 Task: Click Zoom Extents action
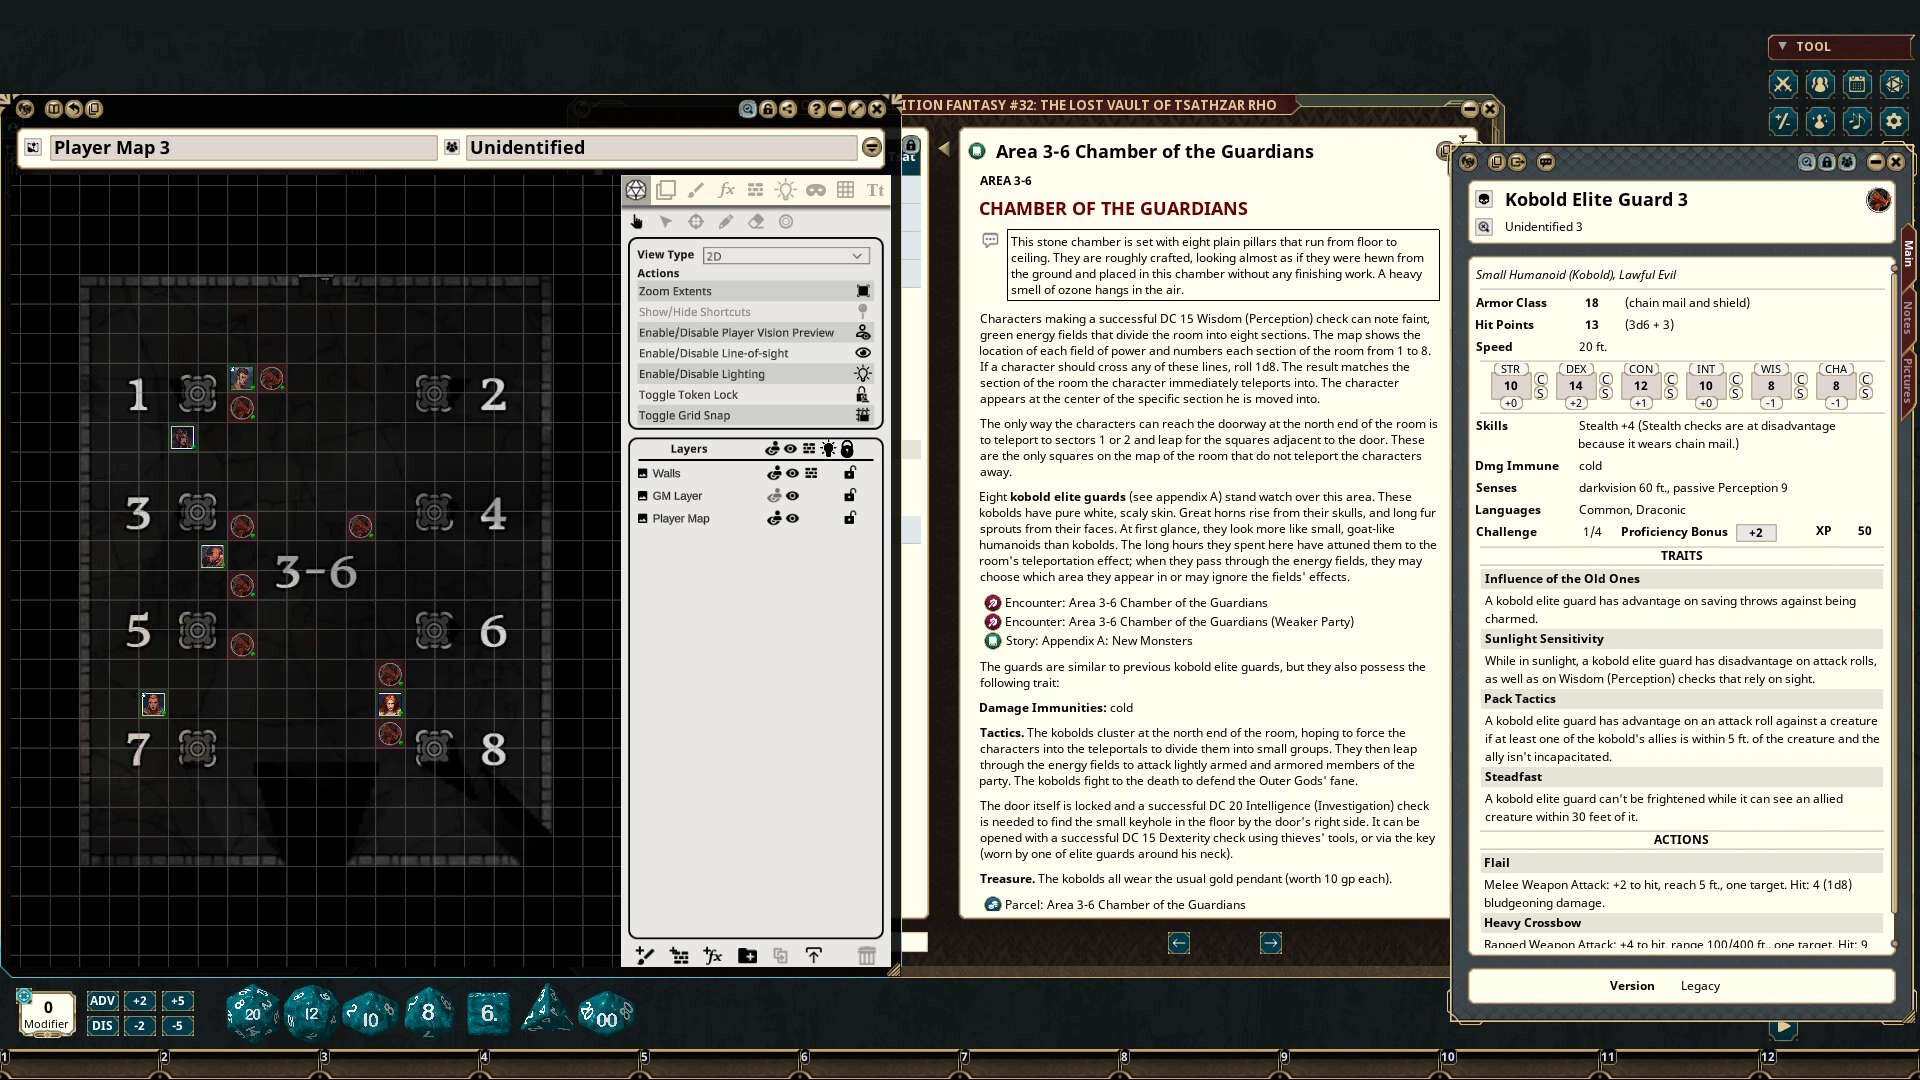tap(754, 291)
